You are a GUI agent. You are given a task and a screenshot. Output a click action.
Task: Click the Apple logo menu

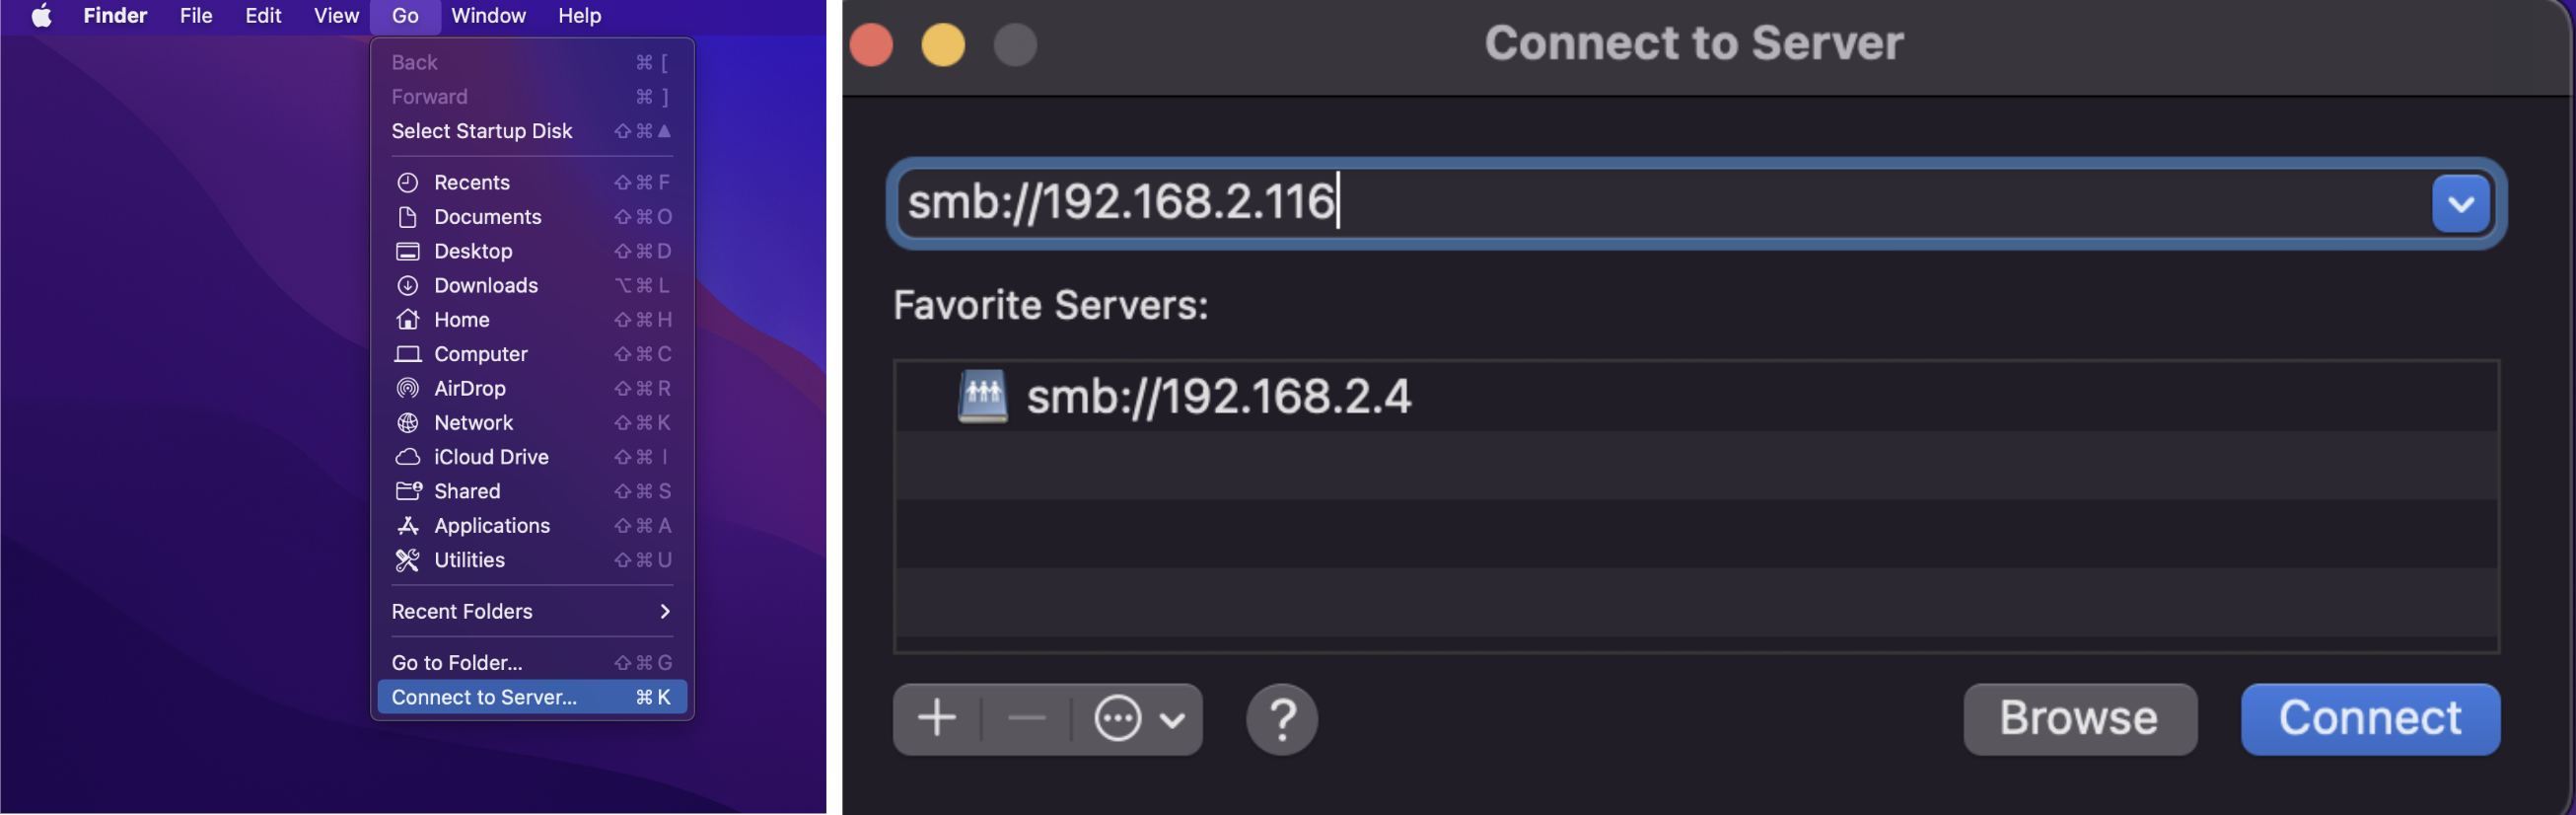click(41, 16)
